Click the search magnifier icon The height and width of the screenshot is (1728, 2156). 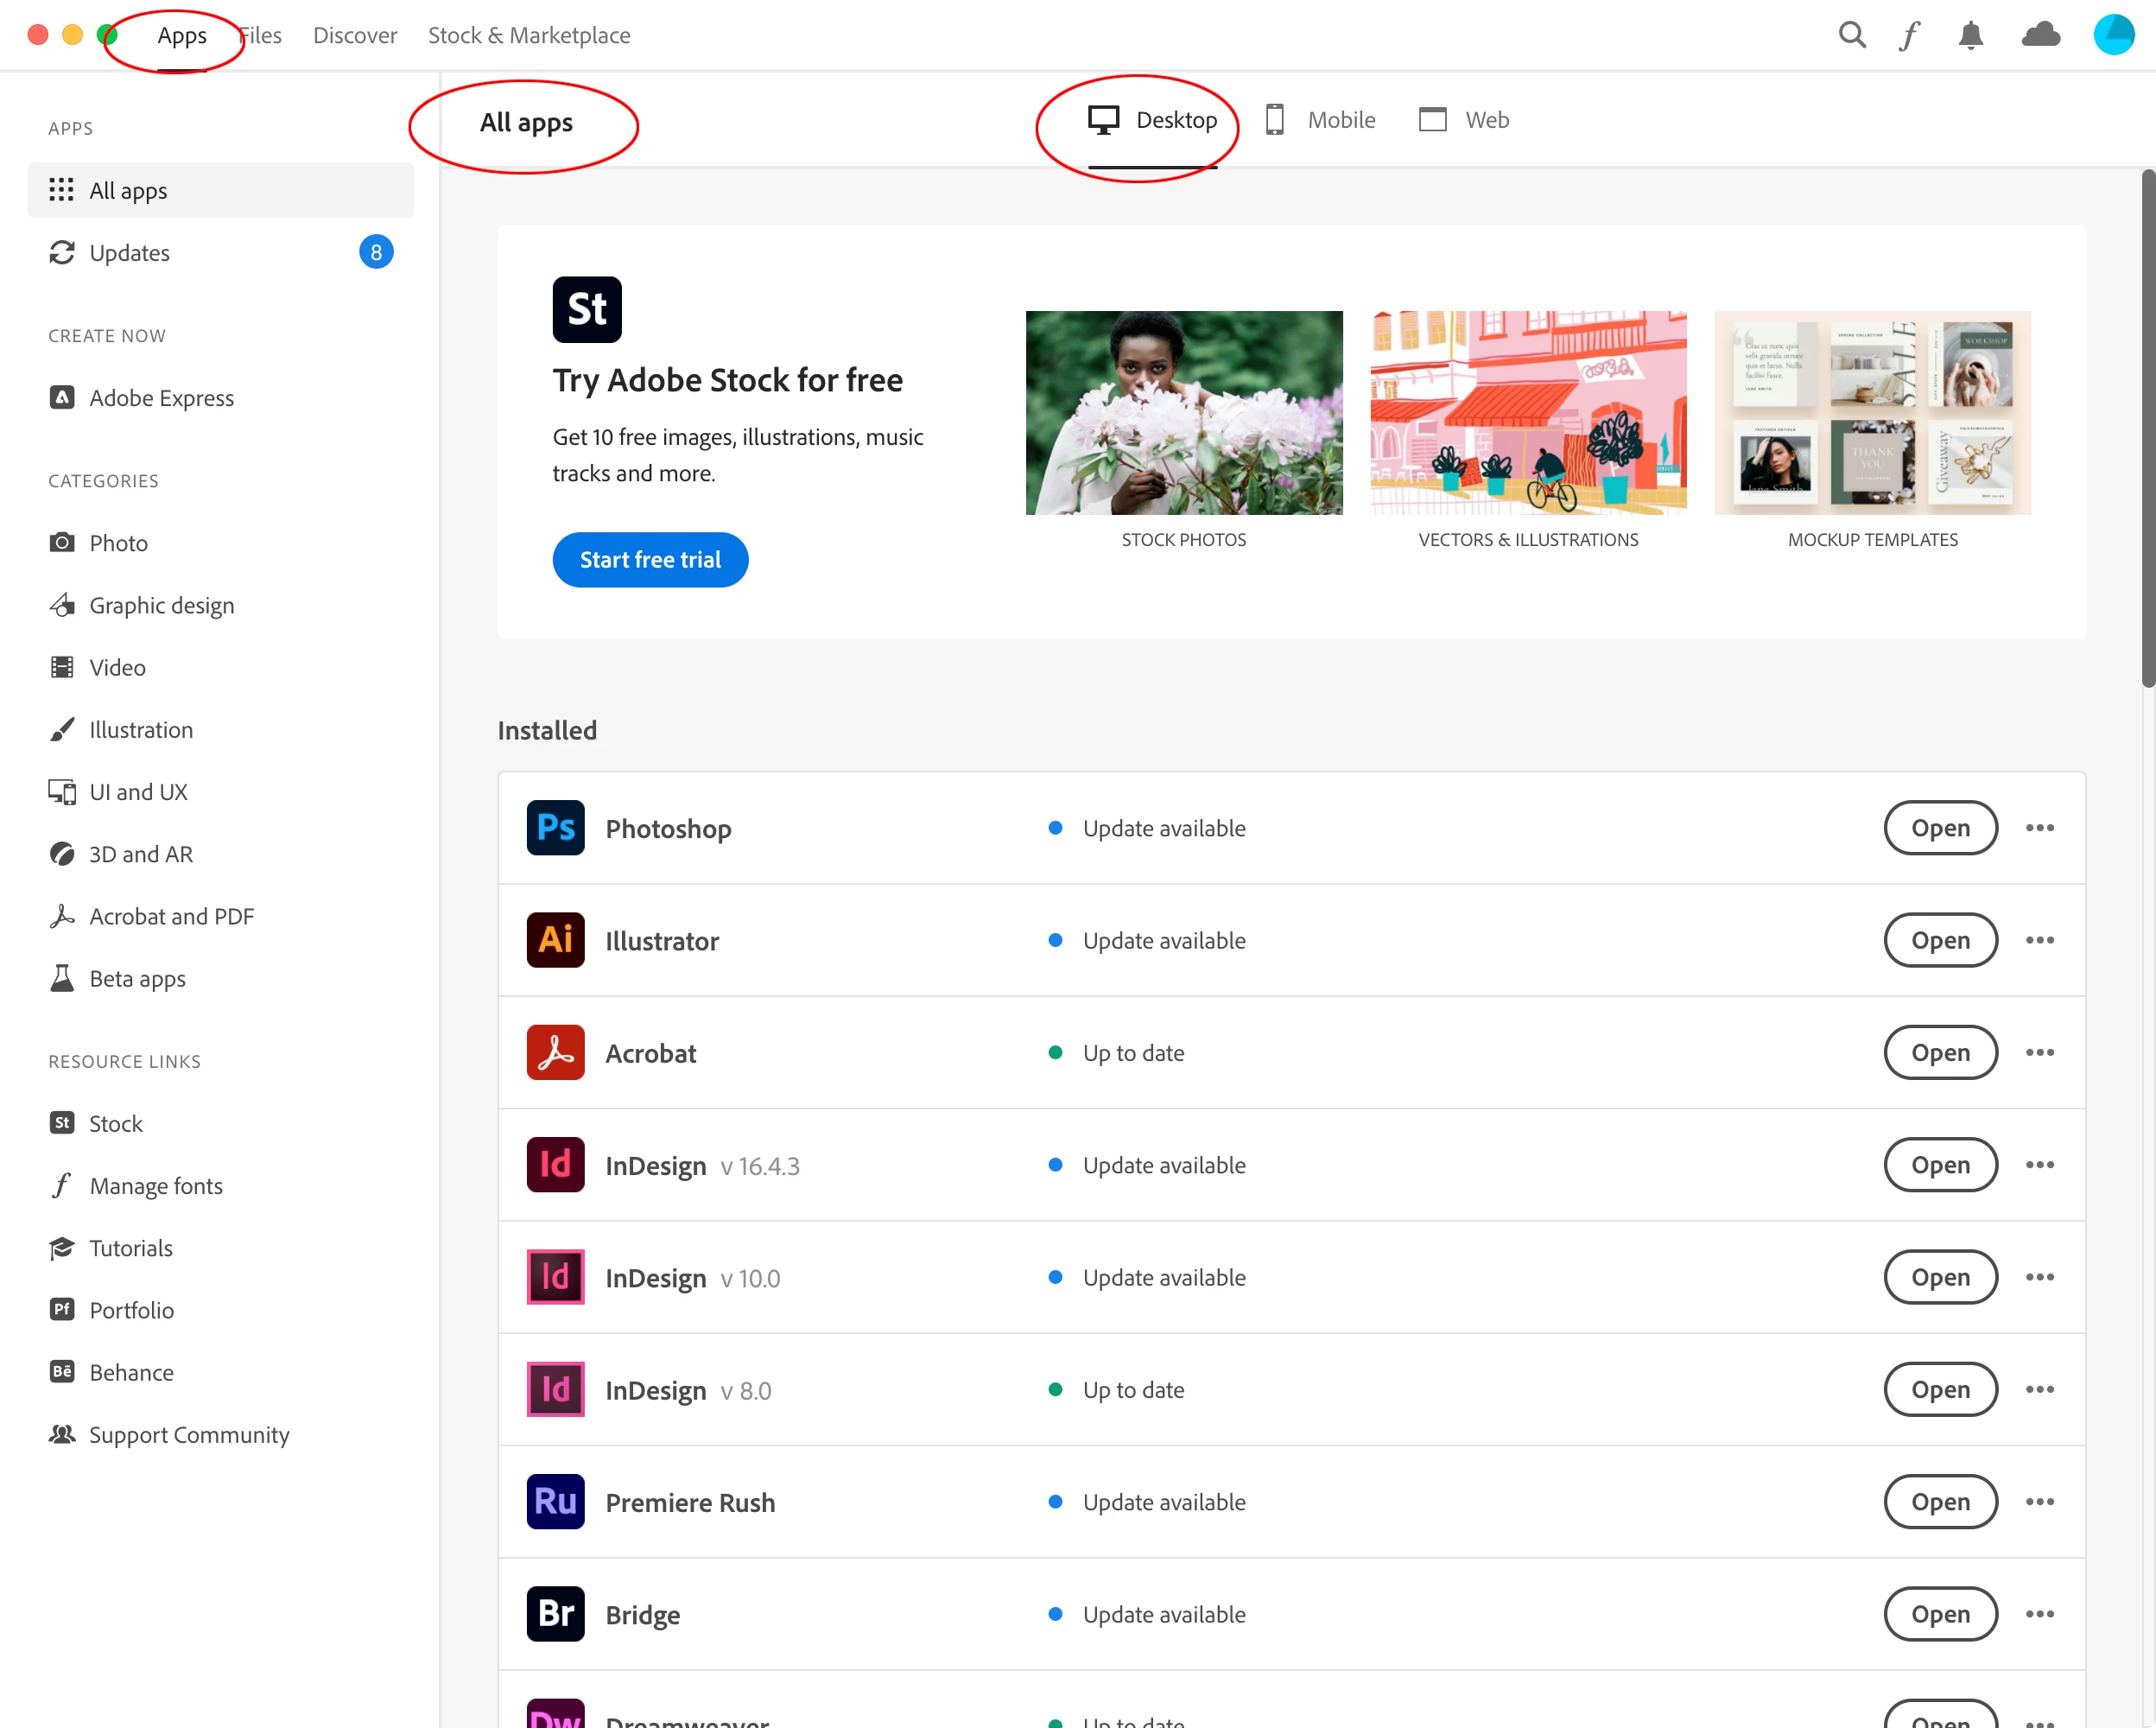pyautogui.click(x=1851, y=35)
